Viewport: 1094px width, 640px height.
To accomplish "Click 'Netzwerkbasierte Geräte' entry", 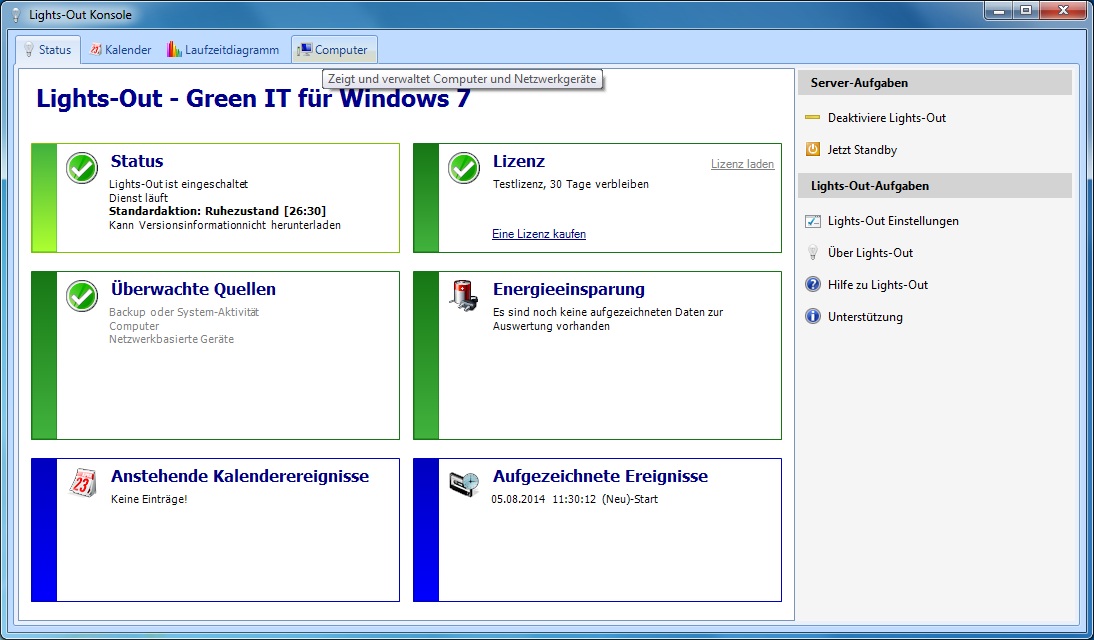I will 172,339.
